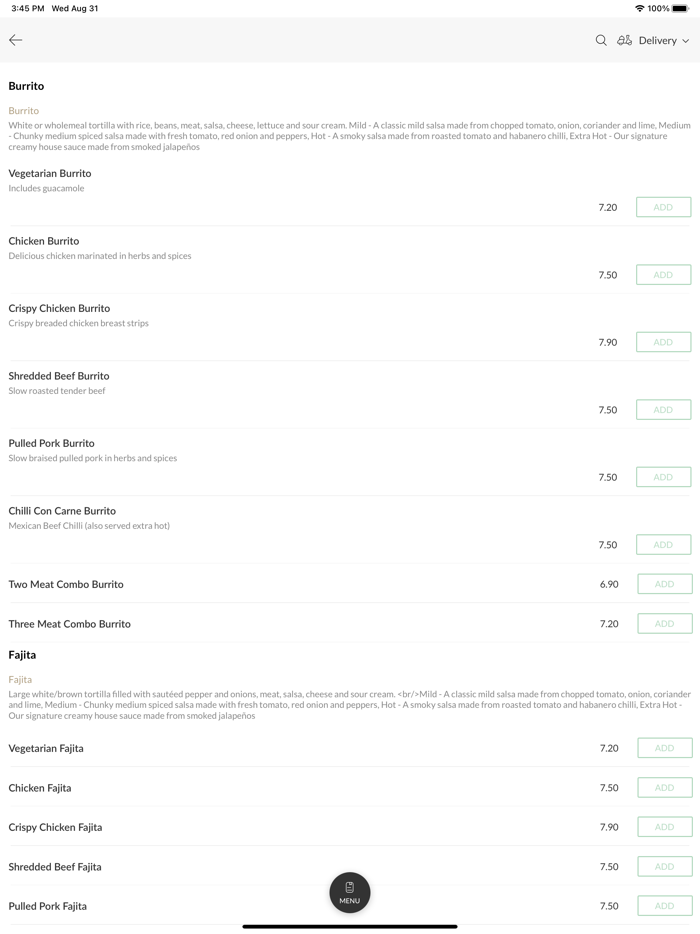Expand the Delivery dropdown chevron
The height and width of the screenshot is (934, 700).
[x=686, y=41]
